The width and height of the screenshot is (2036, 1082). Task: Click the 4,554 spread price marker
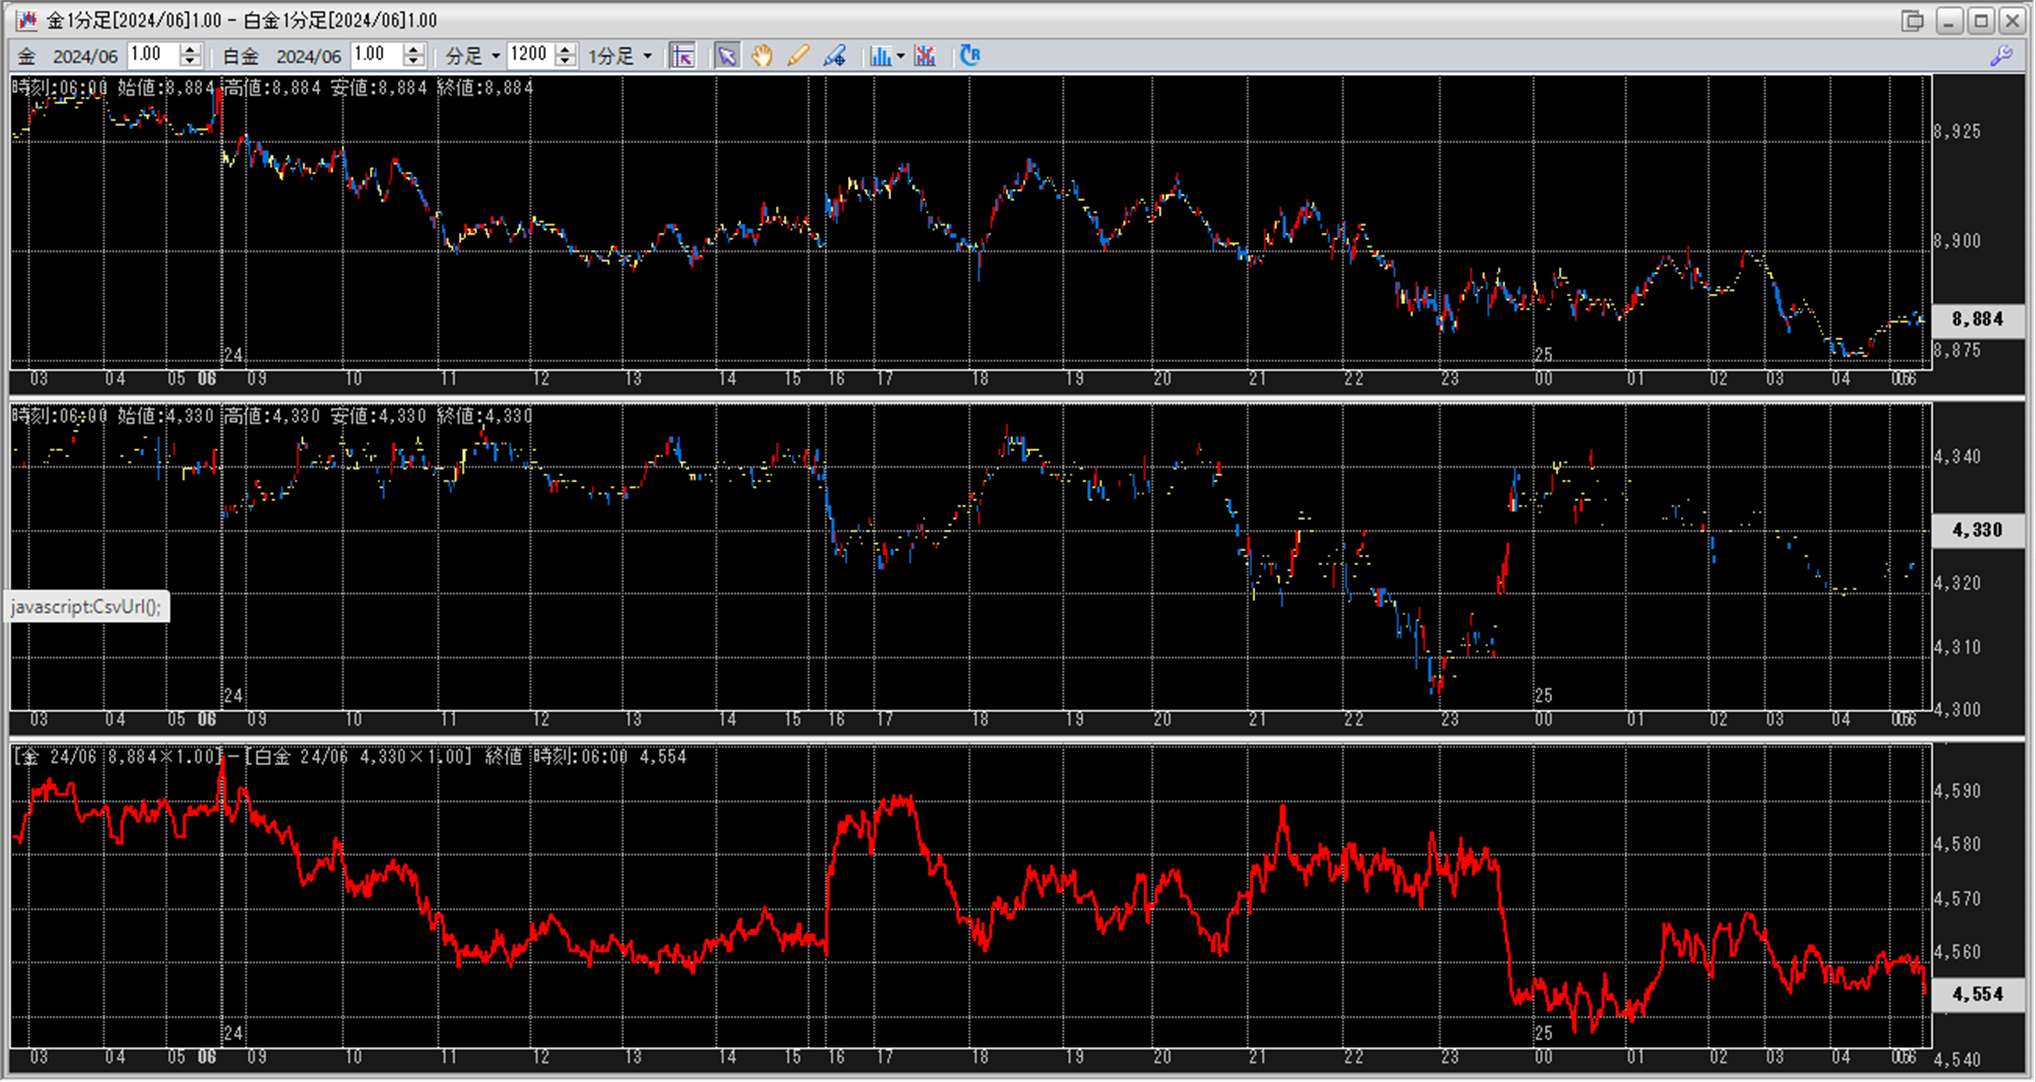tap(1977, 994)
